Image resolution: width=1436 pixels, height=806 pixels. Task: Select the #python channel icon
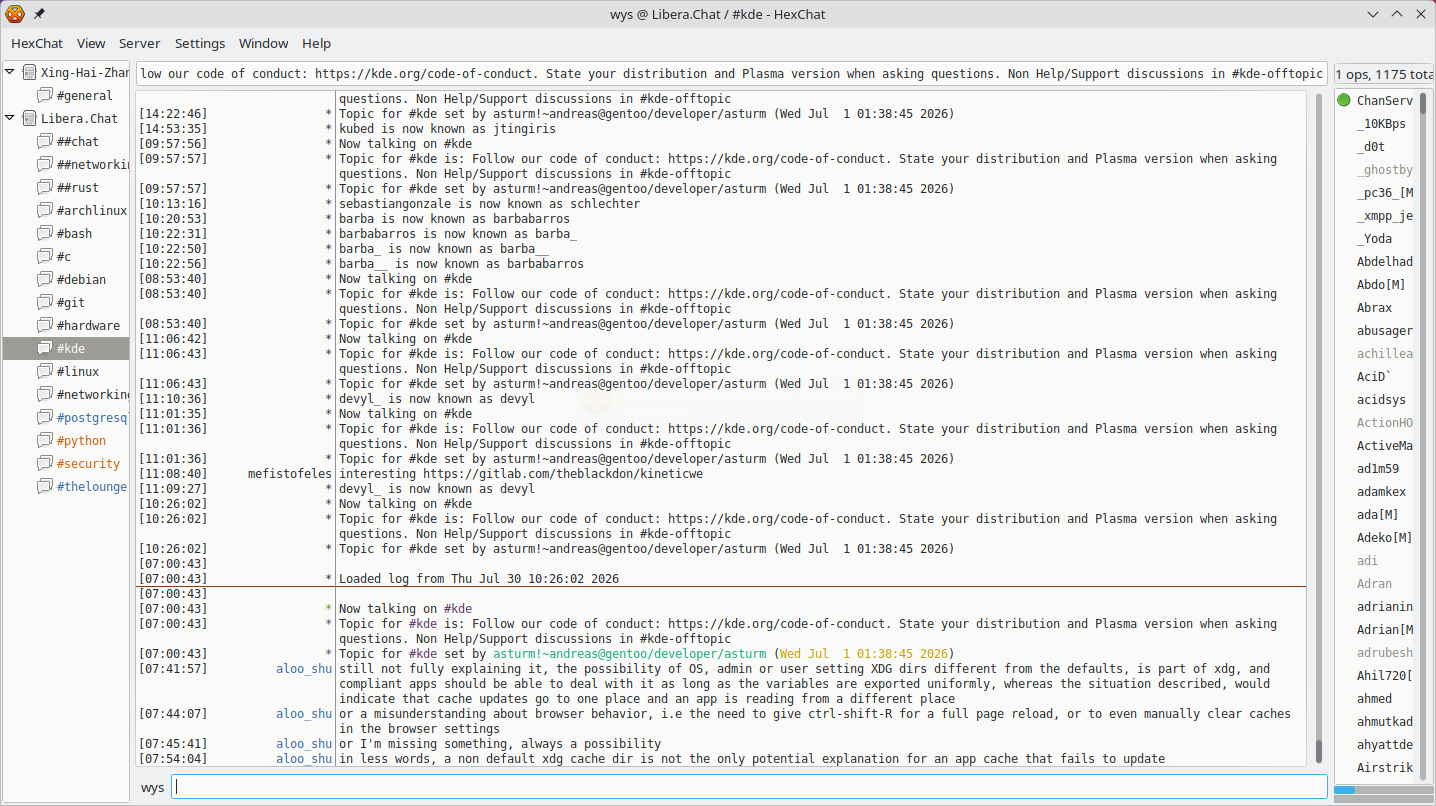coord(44,441)
